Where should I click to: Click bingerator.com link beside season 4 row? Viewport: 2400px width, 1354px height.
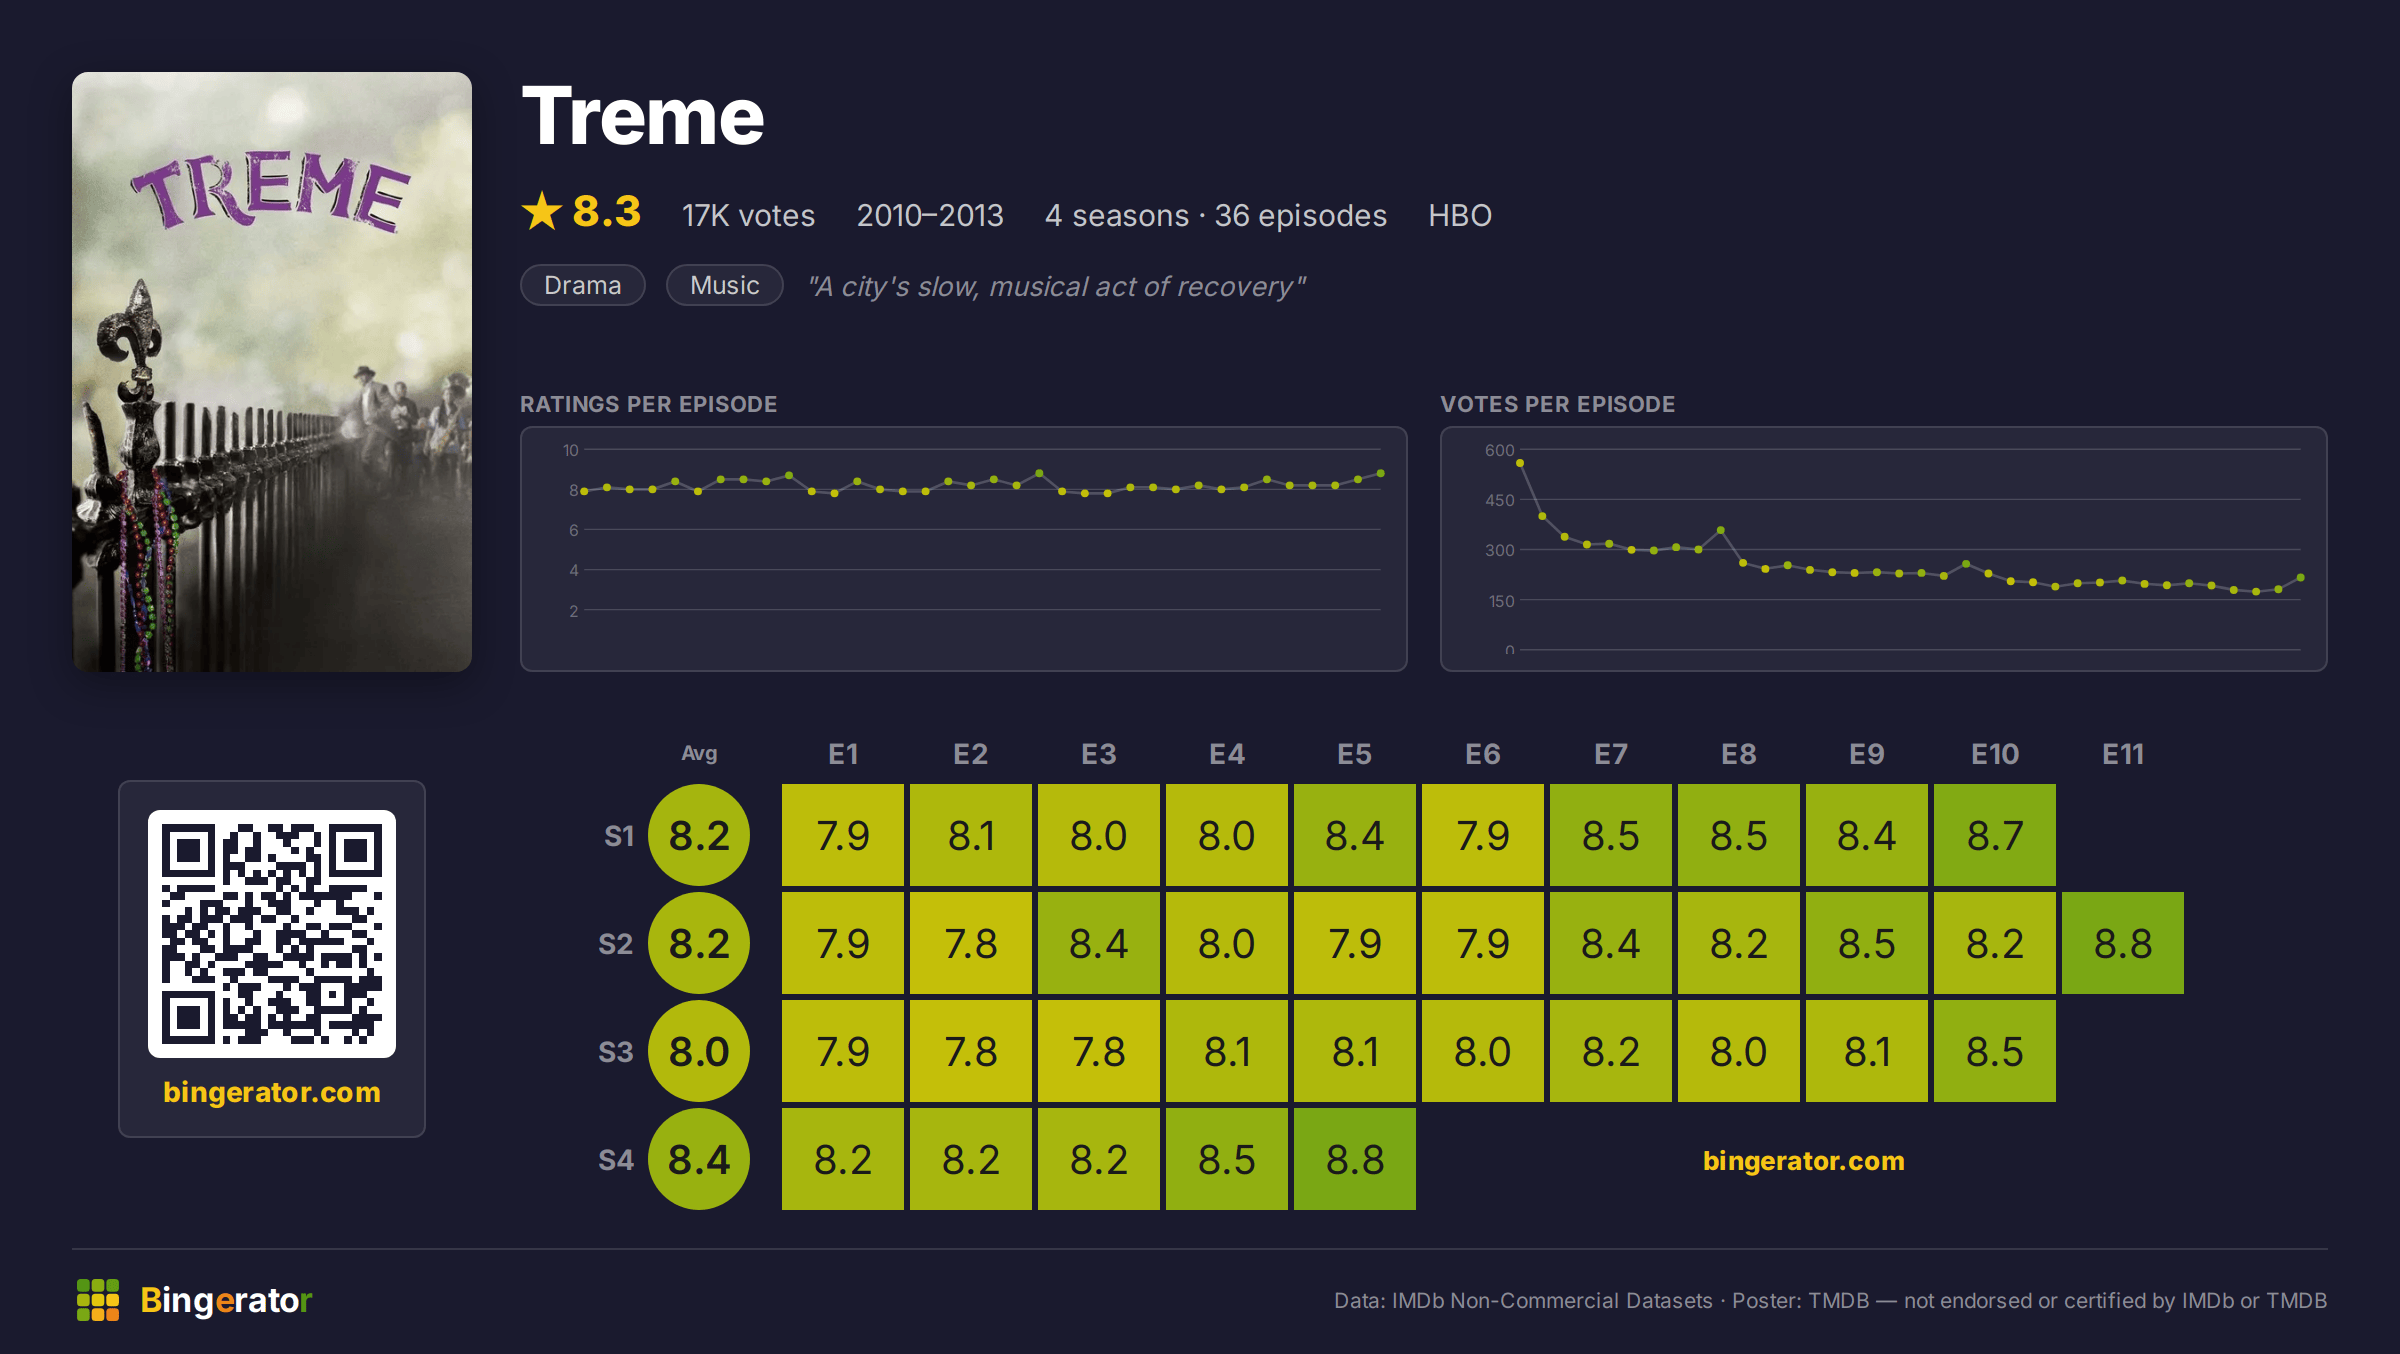1804,1160
